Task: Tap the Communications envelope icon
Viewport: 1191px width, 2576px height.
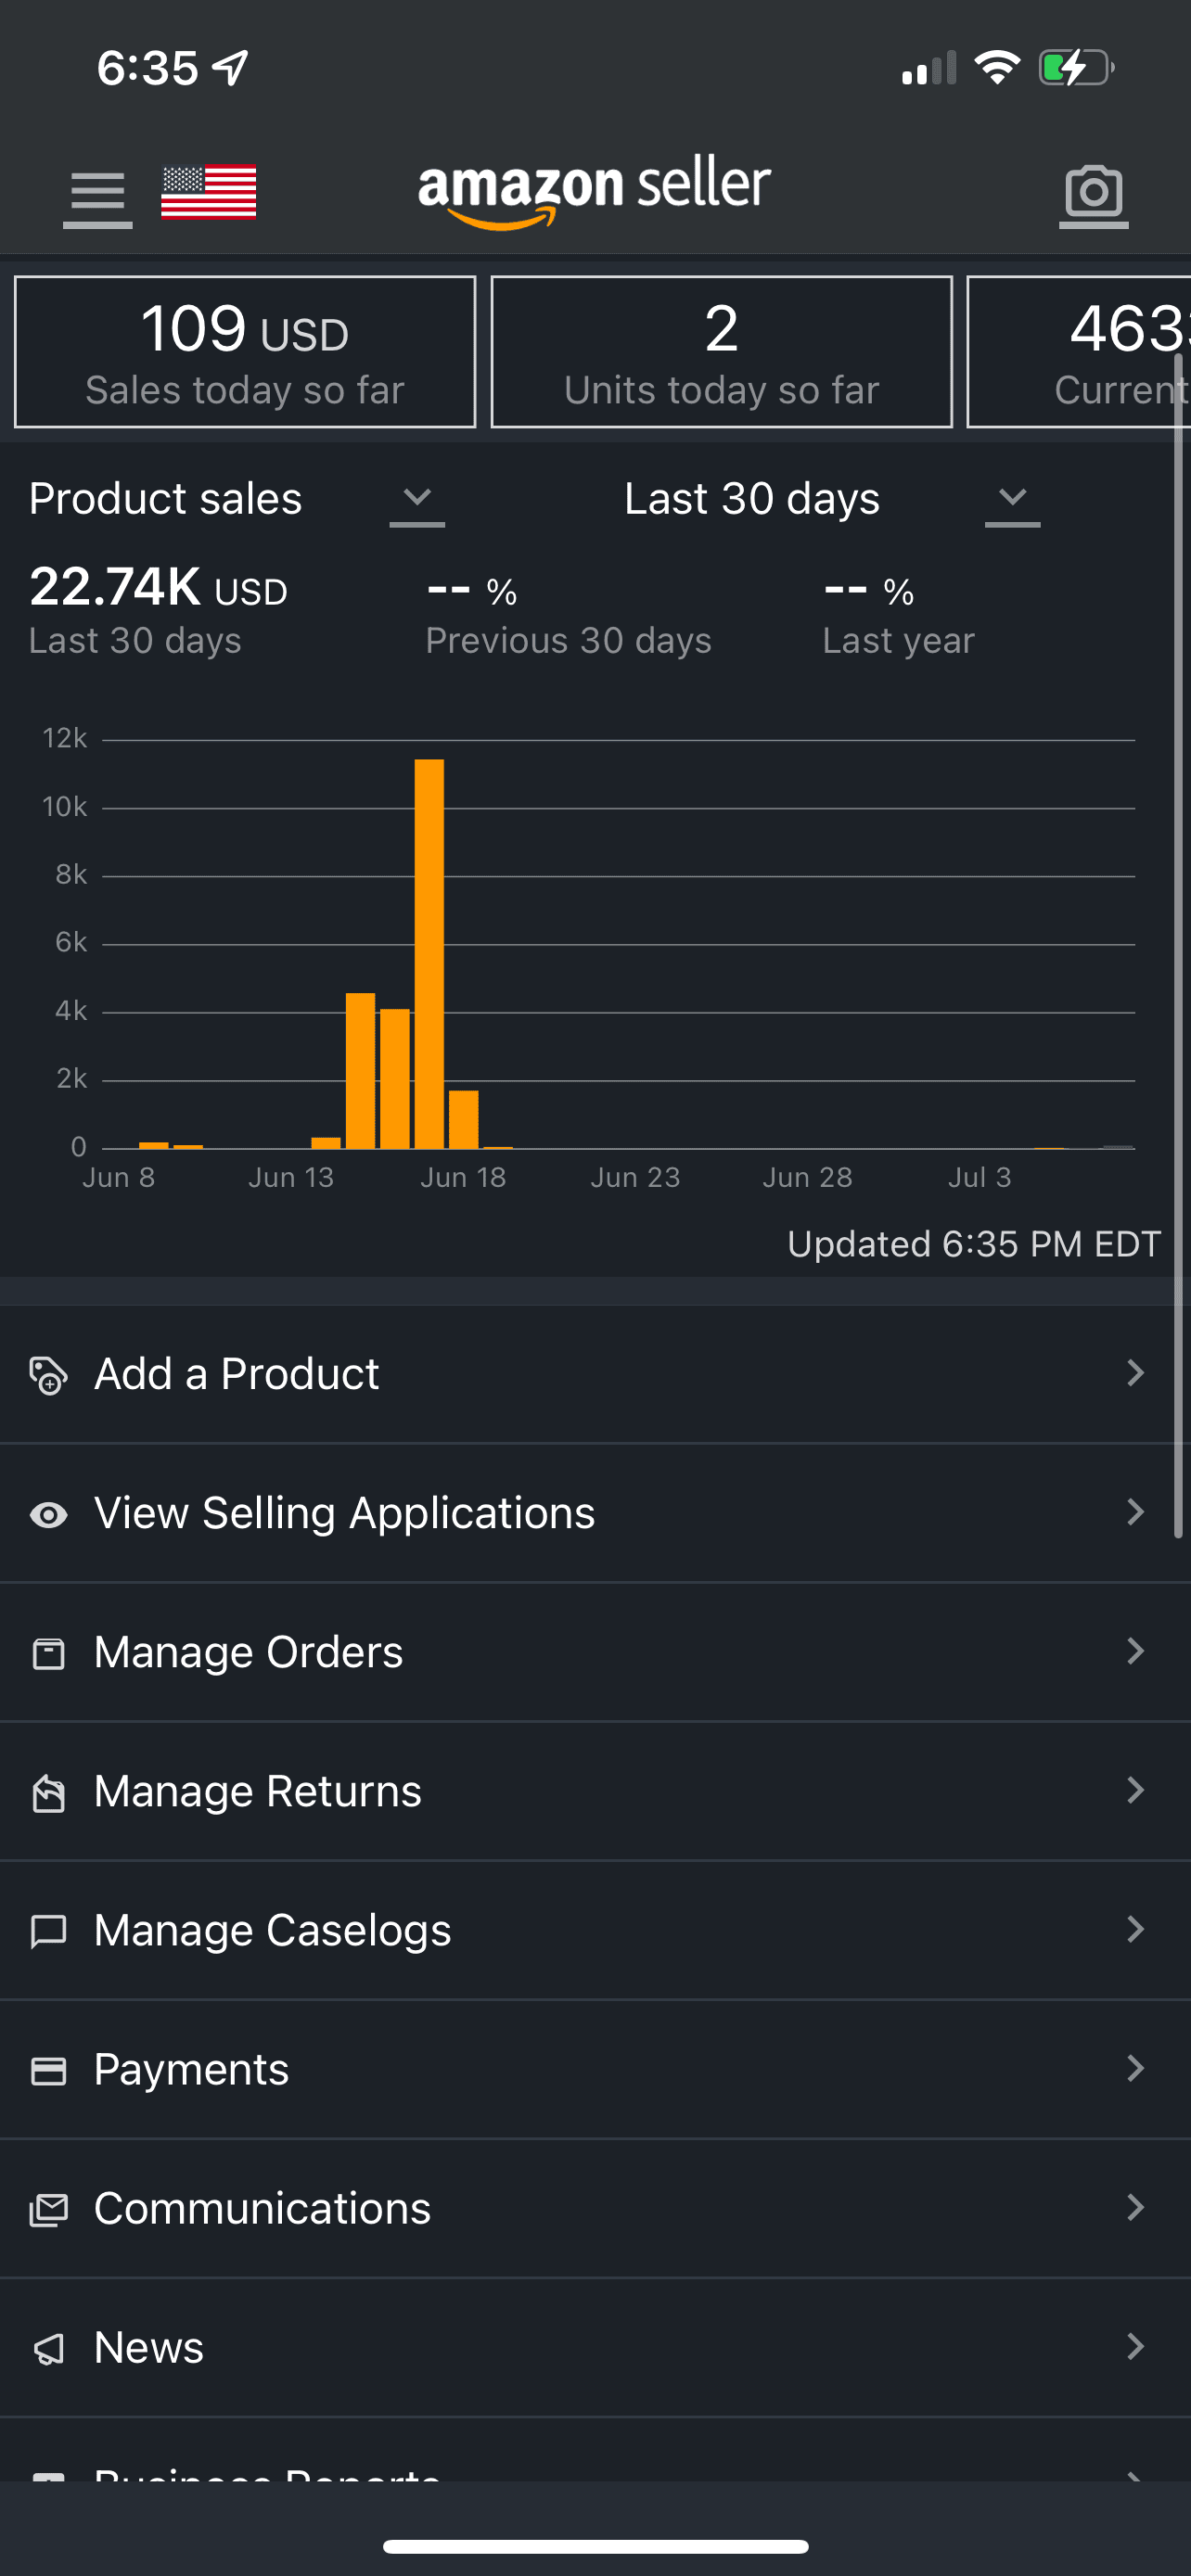Action: coord(48,2209)
